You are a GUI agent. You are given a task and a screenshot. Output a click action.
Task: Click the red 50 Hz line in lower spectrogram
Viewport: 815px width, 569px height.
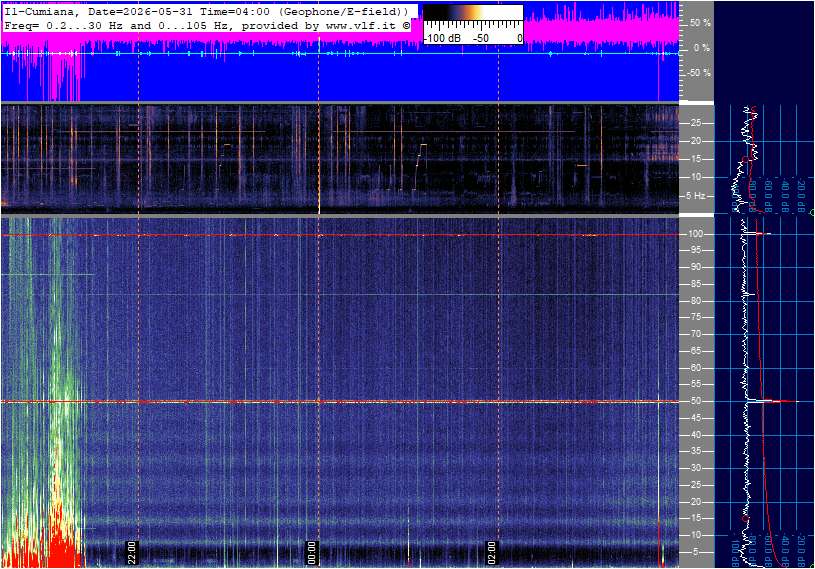(340, 401)
